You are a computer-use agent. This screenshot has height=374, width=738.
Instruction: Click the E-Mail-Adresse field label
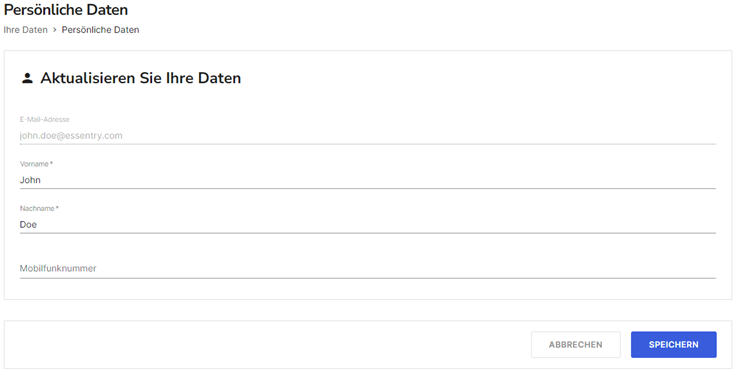pos(44,119)
